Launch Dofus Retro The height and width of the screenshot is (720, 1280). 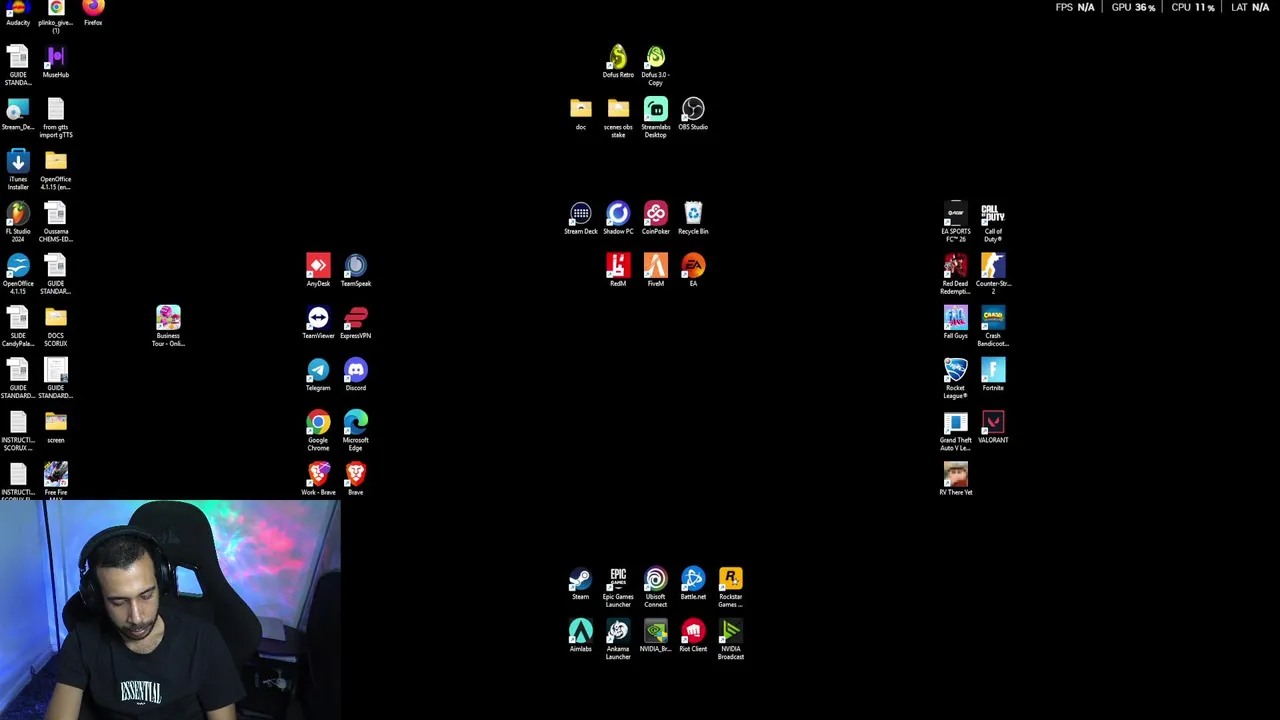coord(618,61)
